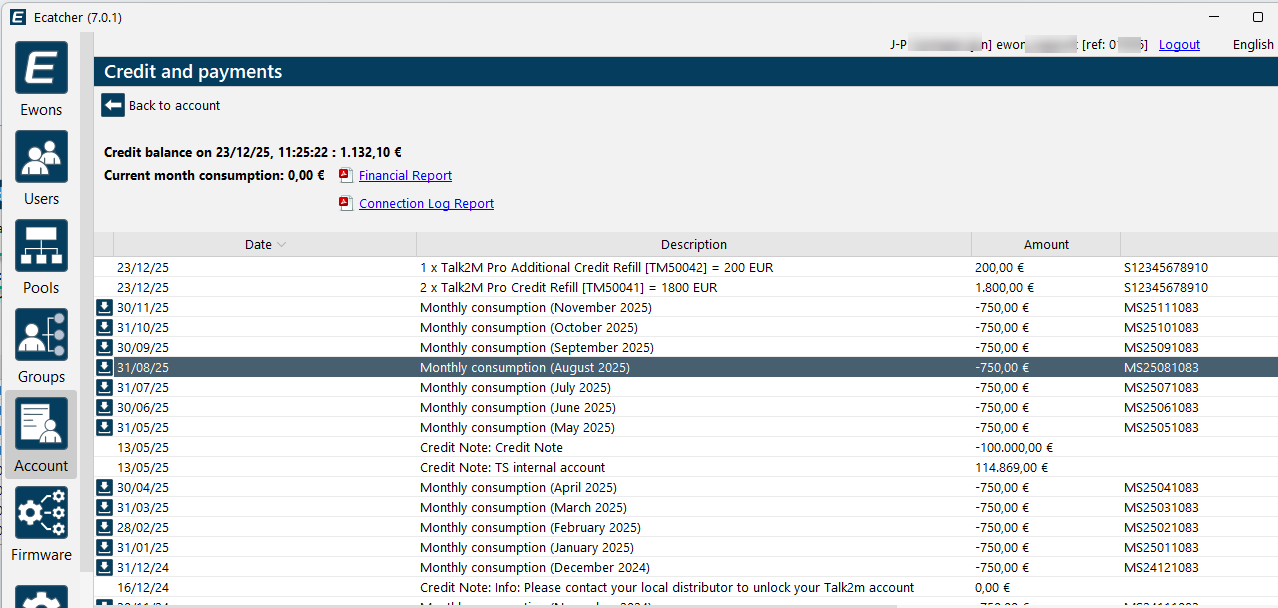Click the Logout link
This screenshot has height=608, width=1278.
click(x=1179, y=45)
